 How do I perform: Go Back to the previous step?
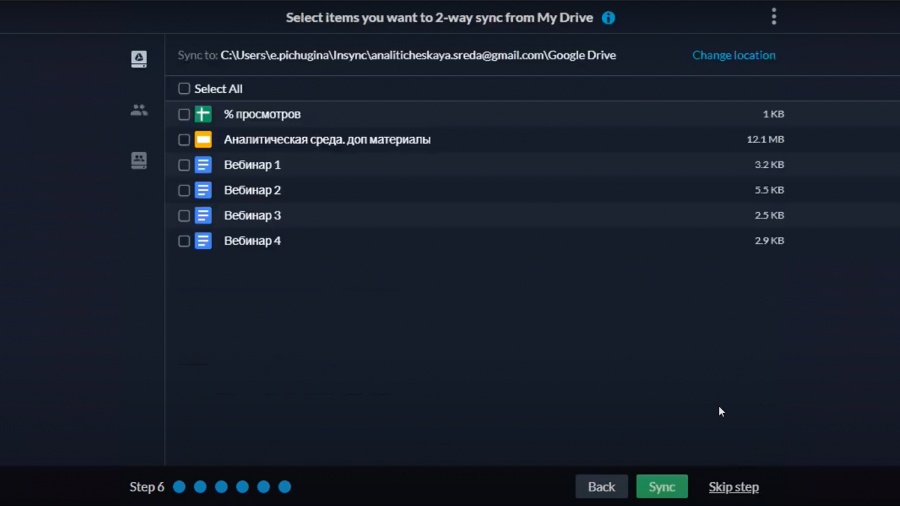[x=602, y=486]
